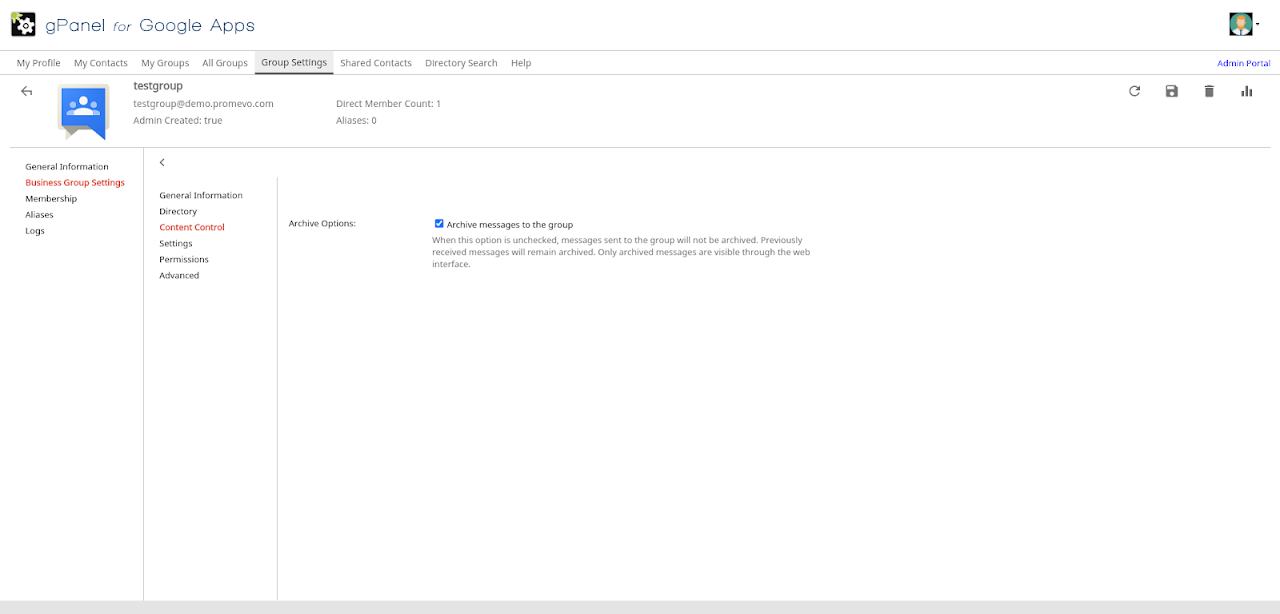Screen dimensions: 1280x614
Task: Click the save floppy disk icon
Action: coord(1172,91)
